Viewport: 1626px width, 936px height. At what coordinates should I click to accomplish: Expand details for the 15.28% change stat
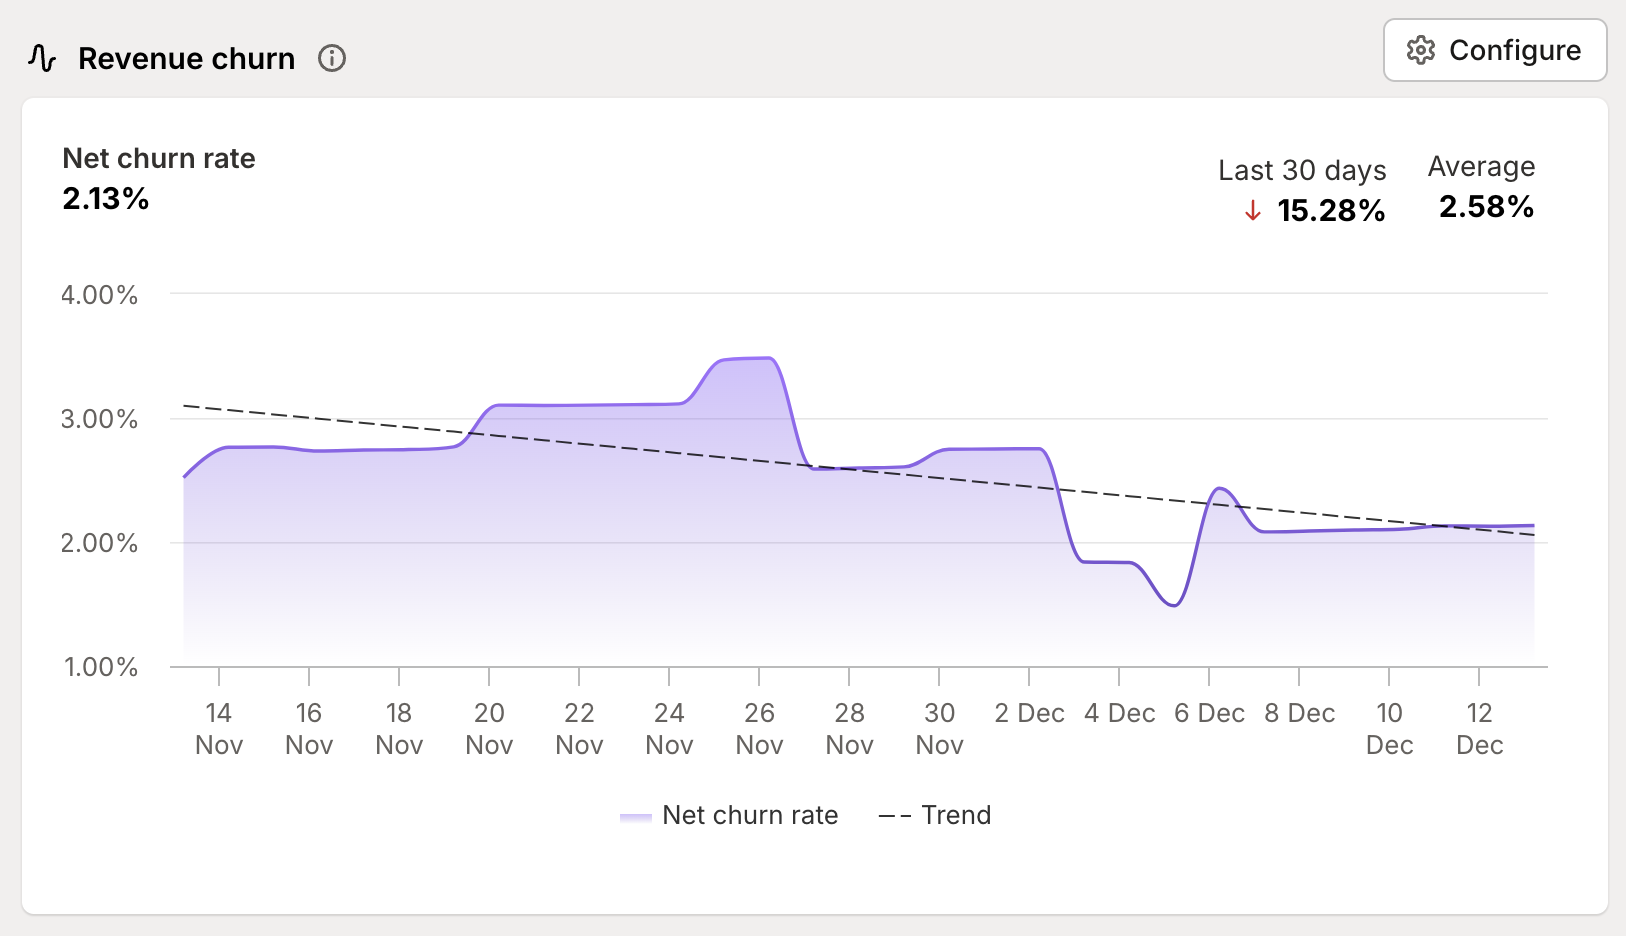click(x=1331, y=211)
